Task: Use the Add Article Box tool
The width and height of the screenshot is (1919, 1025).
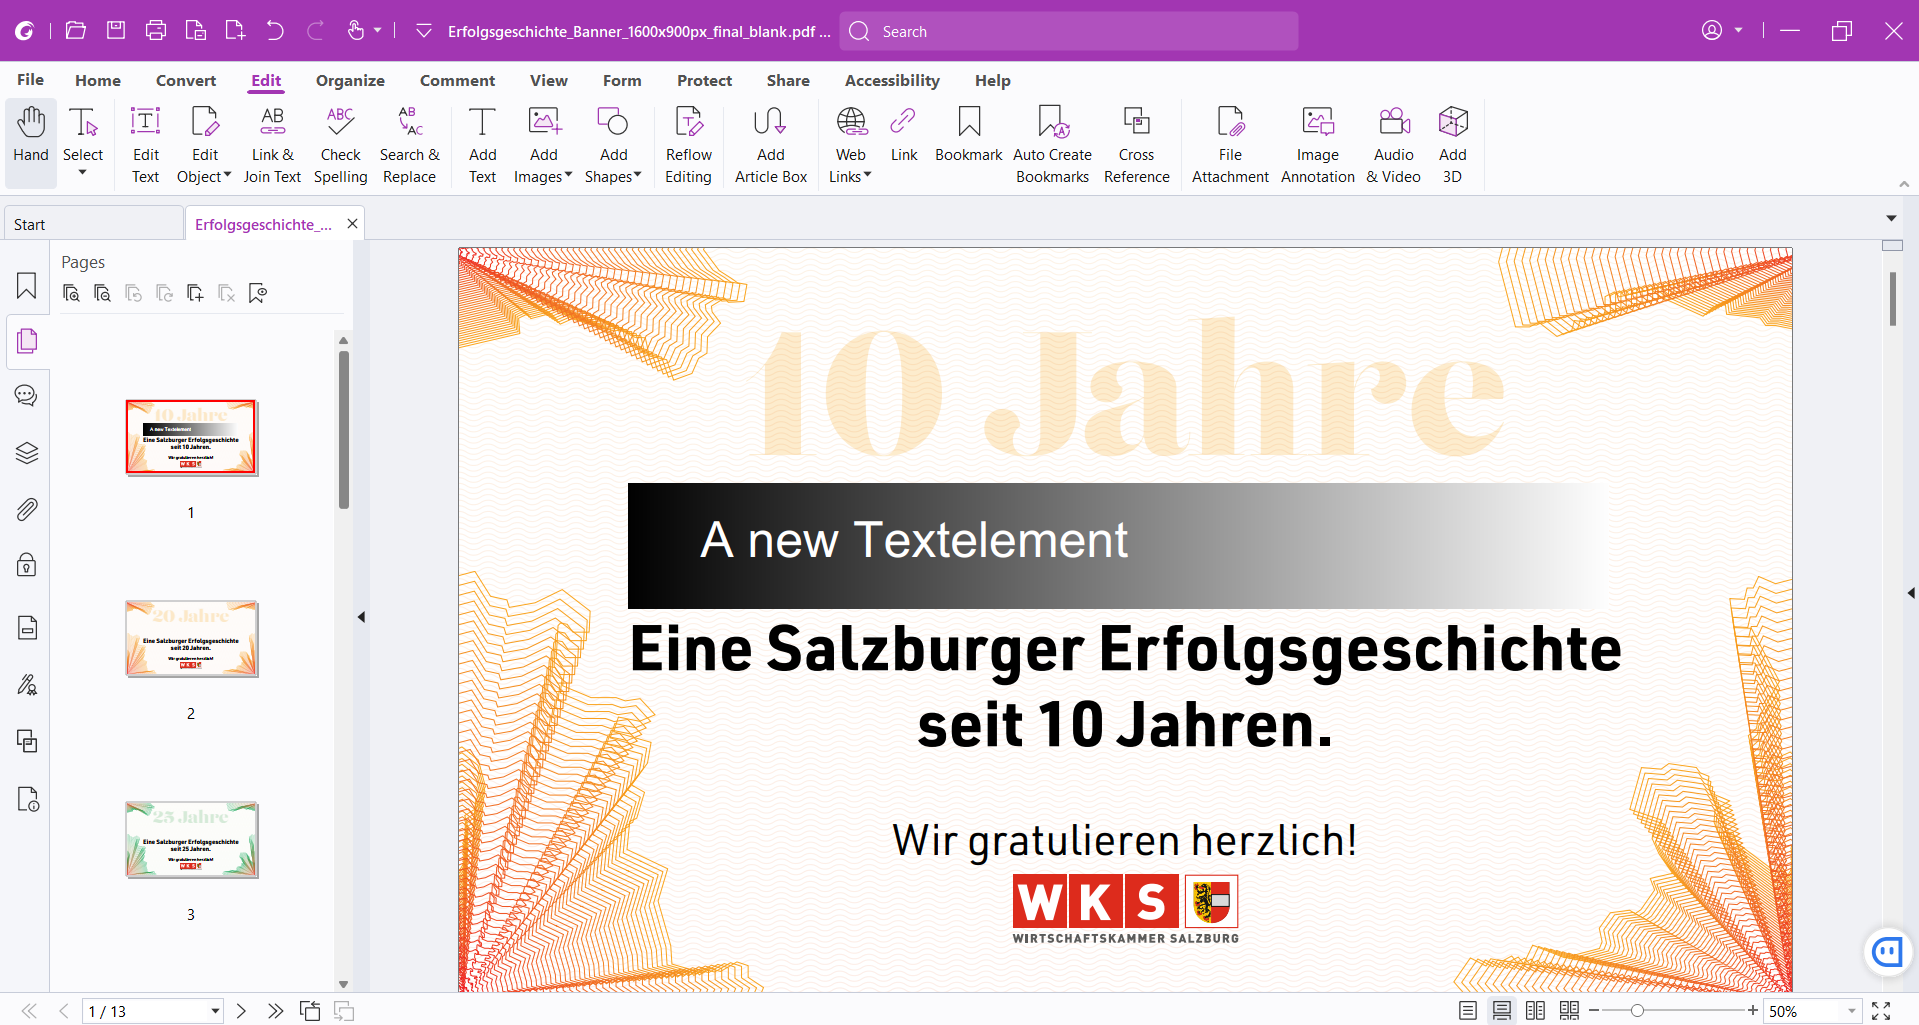Action: 771,143
